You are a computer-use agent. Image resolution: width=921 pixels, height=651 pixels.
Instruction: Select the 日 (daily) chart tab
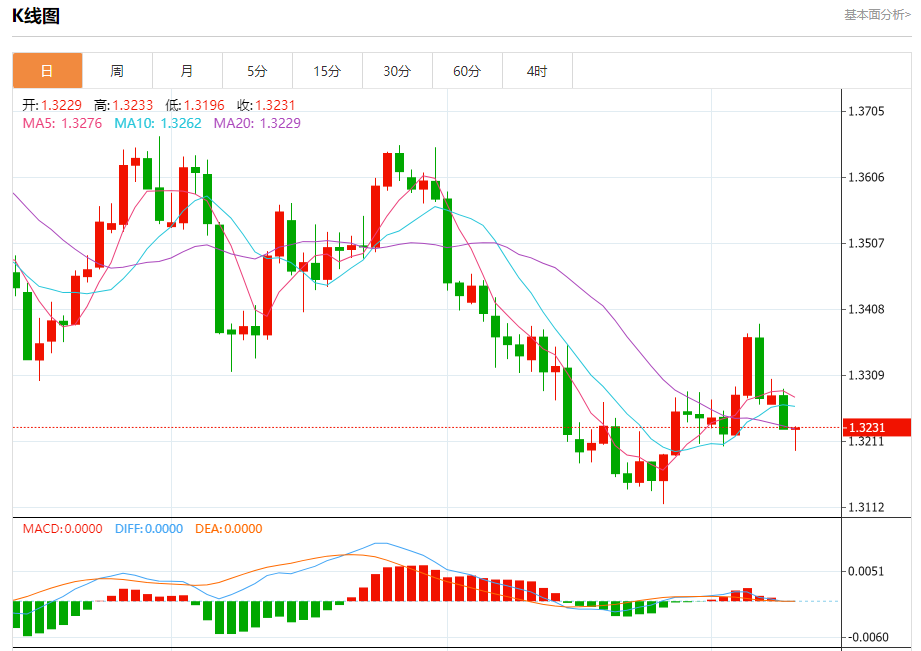(47, 71)
